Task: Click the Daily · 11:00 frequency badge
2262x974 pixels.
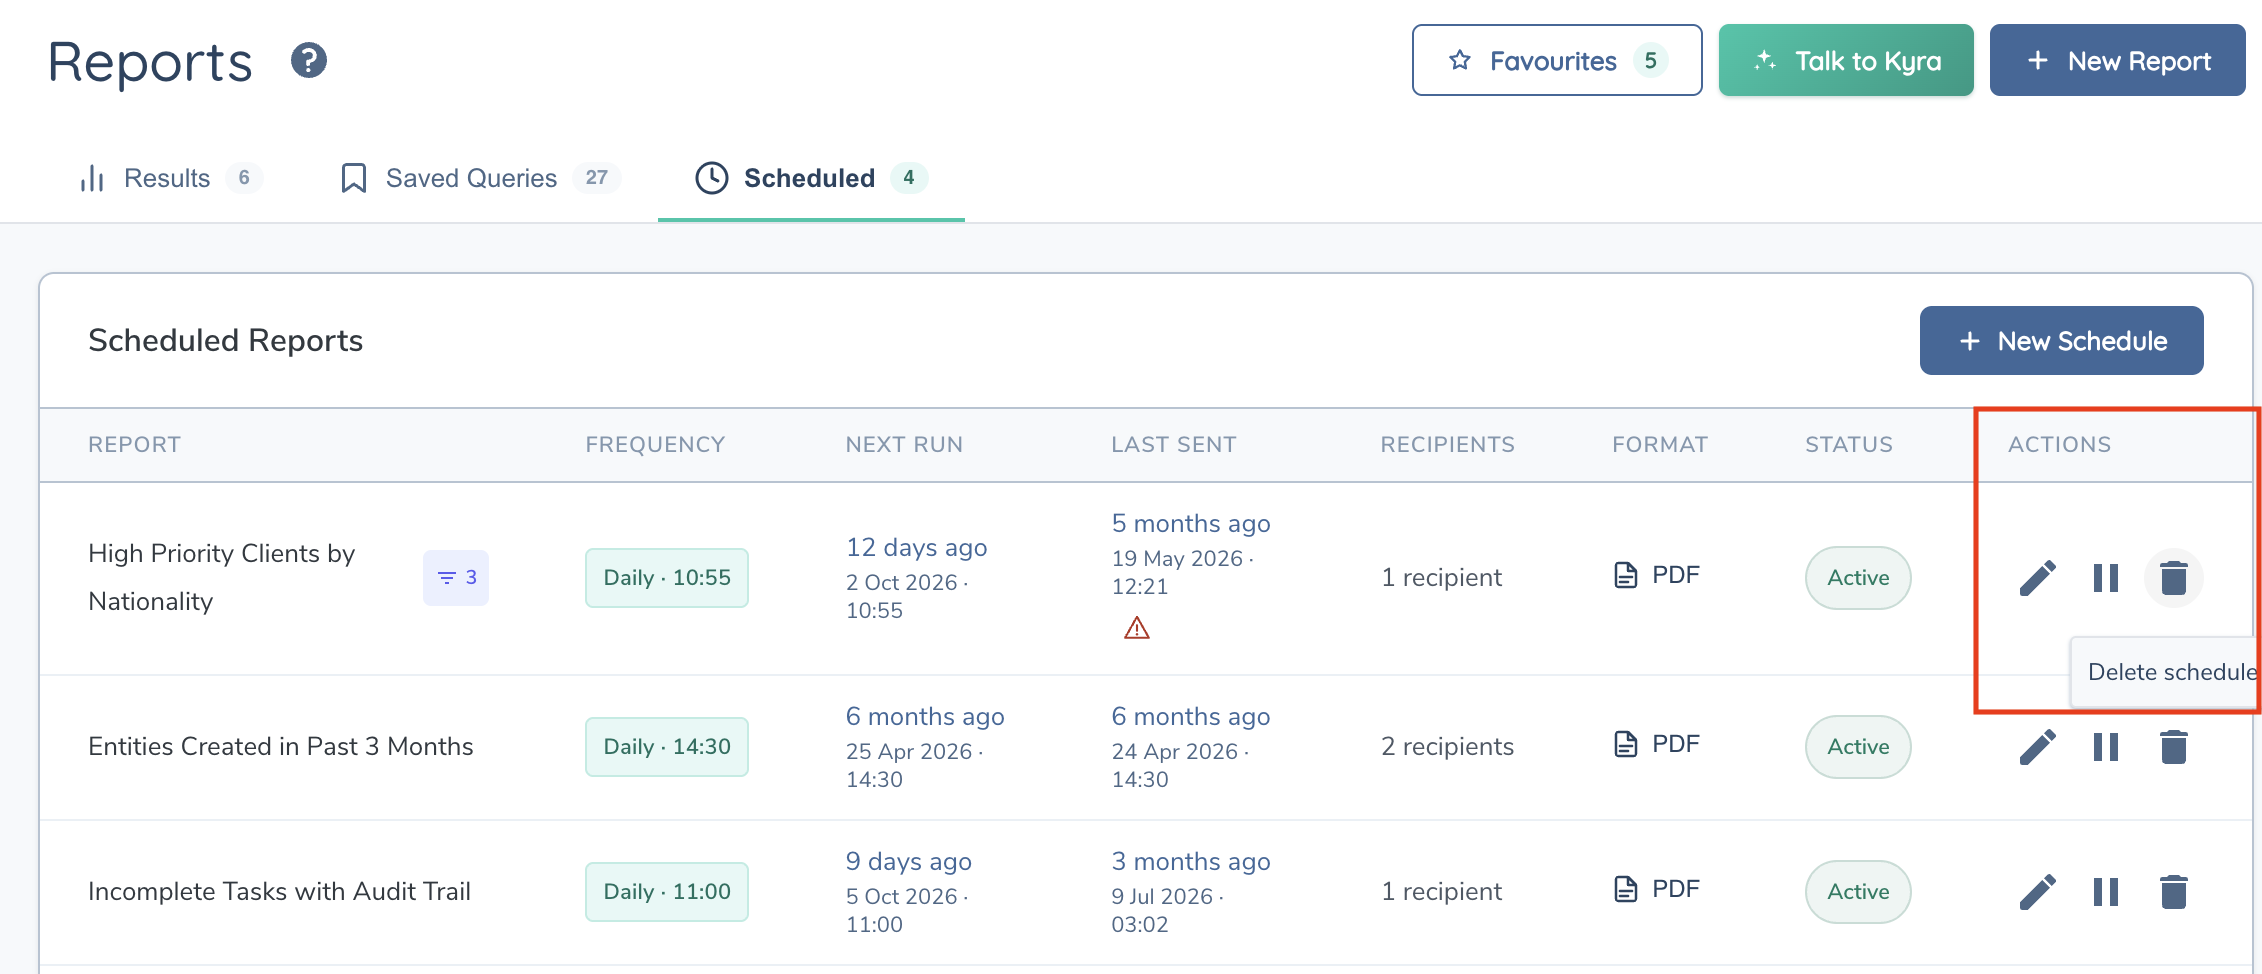Action: (667, 892)
